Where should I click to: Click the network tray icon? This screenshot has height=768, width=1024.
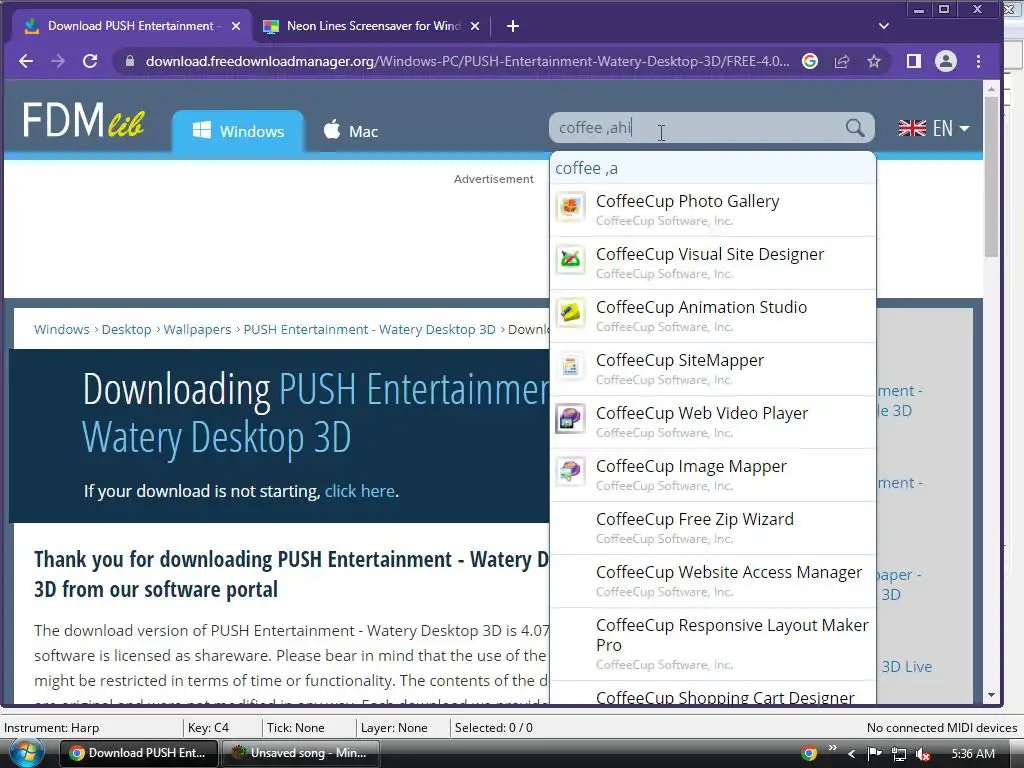coord(899,754)
